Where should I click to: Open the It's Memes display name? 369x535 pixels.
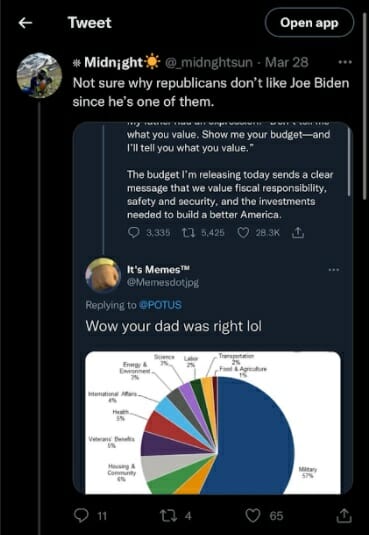click(x=158, y=270)
